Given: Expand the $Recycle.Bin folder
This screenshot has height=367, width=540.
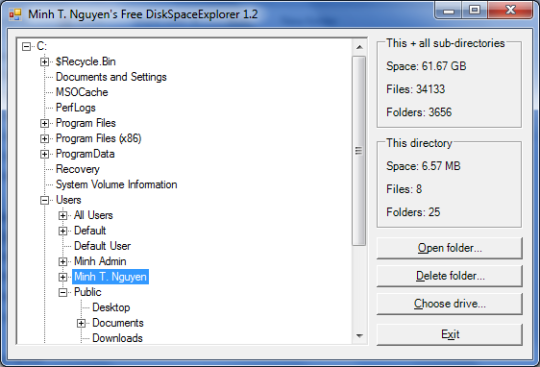Looking at the screenshot, I should pyautogui.click(x=44, y=62).
